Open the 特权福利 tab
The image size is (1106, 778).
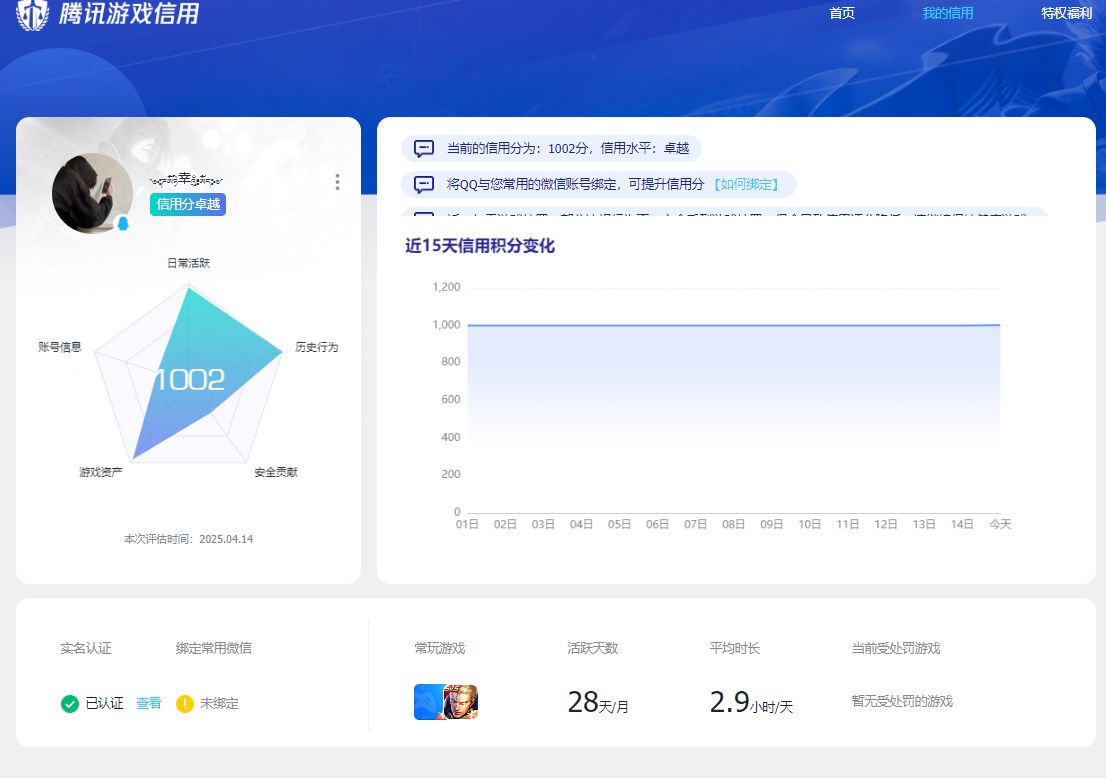pos(1066,13)
